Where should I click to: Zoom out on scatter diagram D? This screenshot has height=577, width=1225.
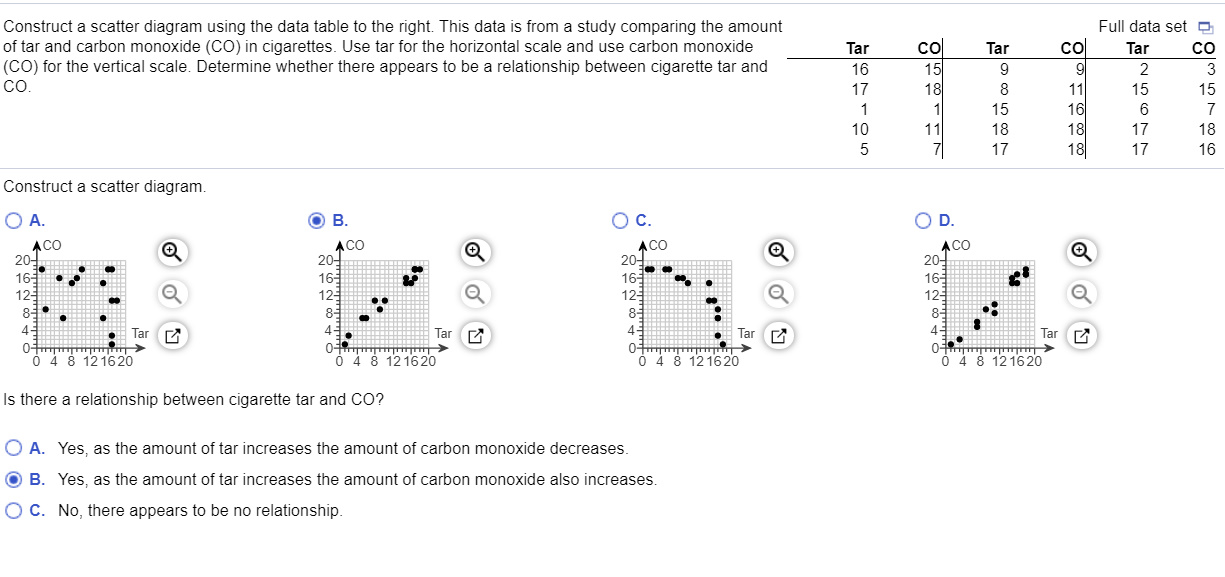1079,294
